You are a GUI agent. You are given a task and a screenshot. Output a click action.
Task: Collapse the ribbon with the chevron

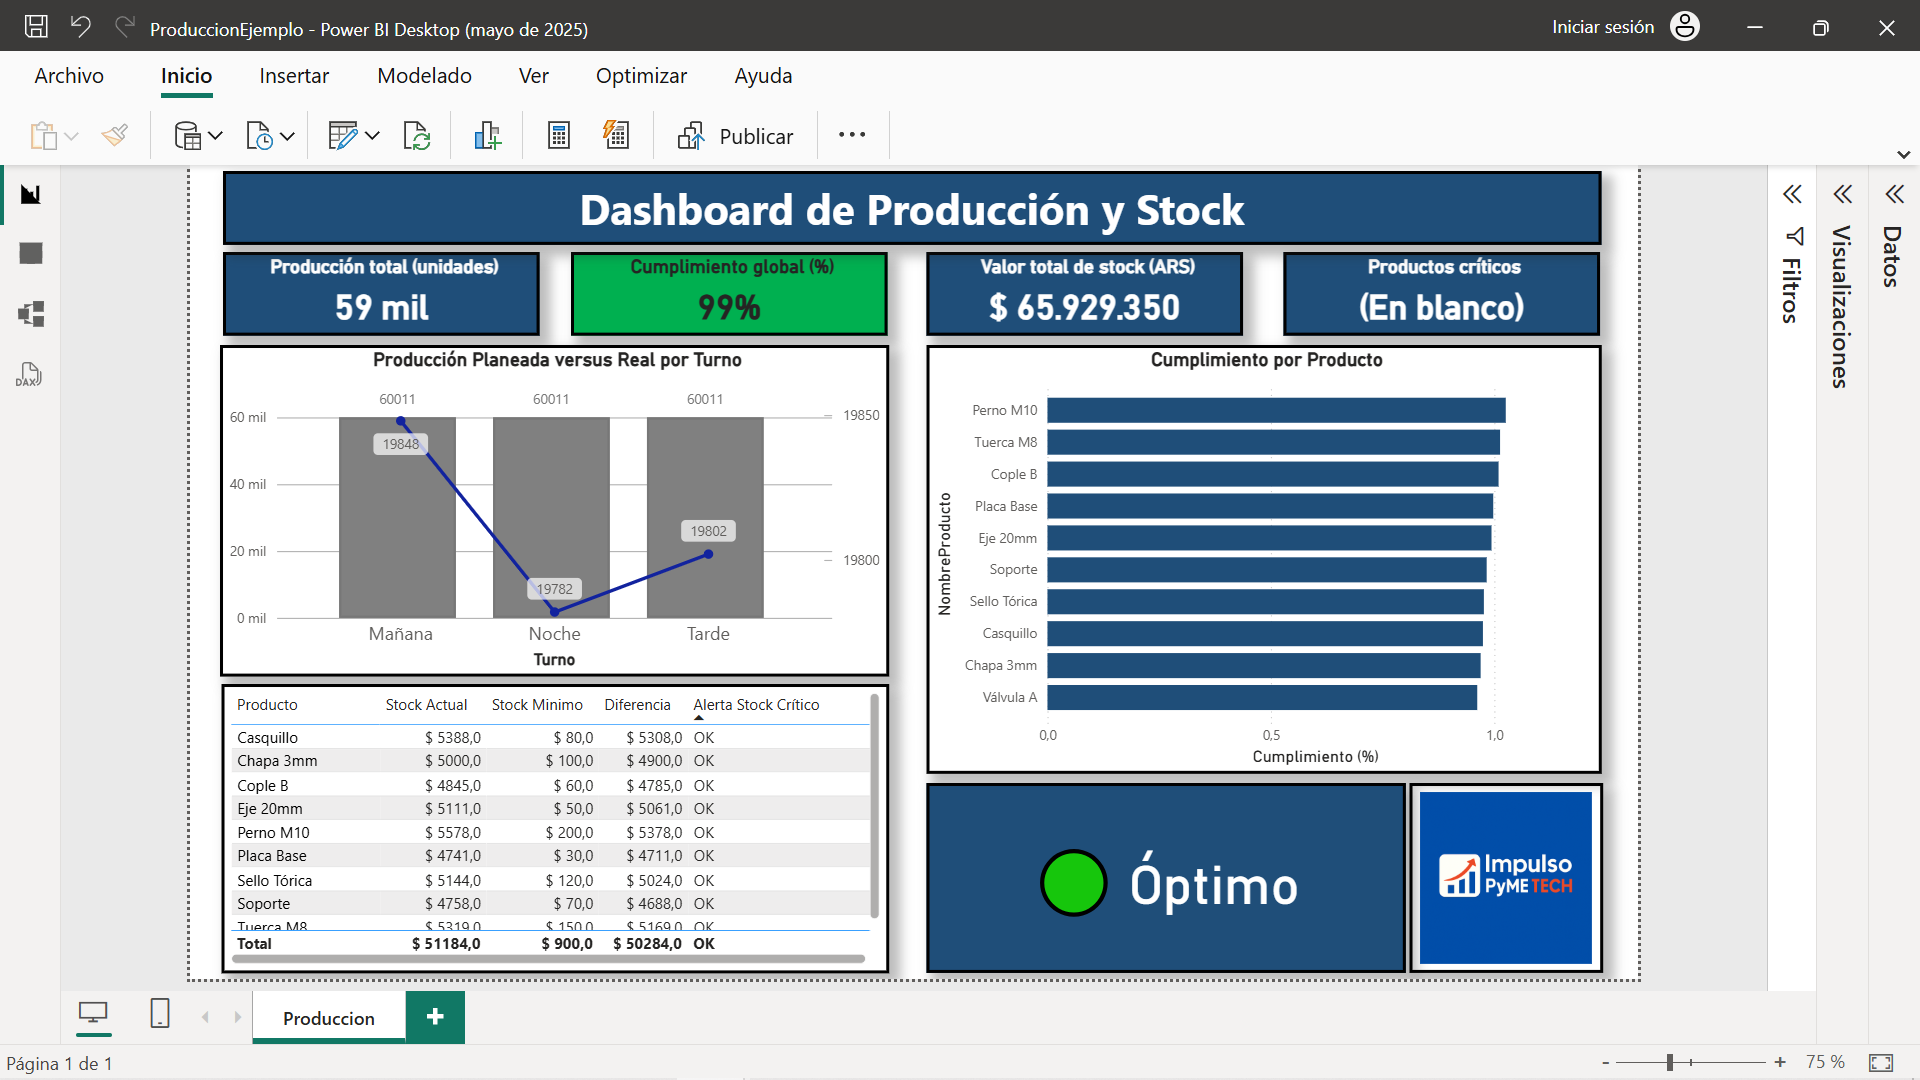tap(1904, 155)
